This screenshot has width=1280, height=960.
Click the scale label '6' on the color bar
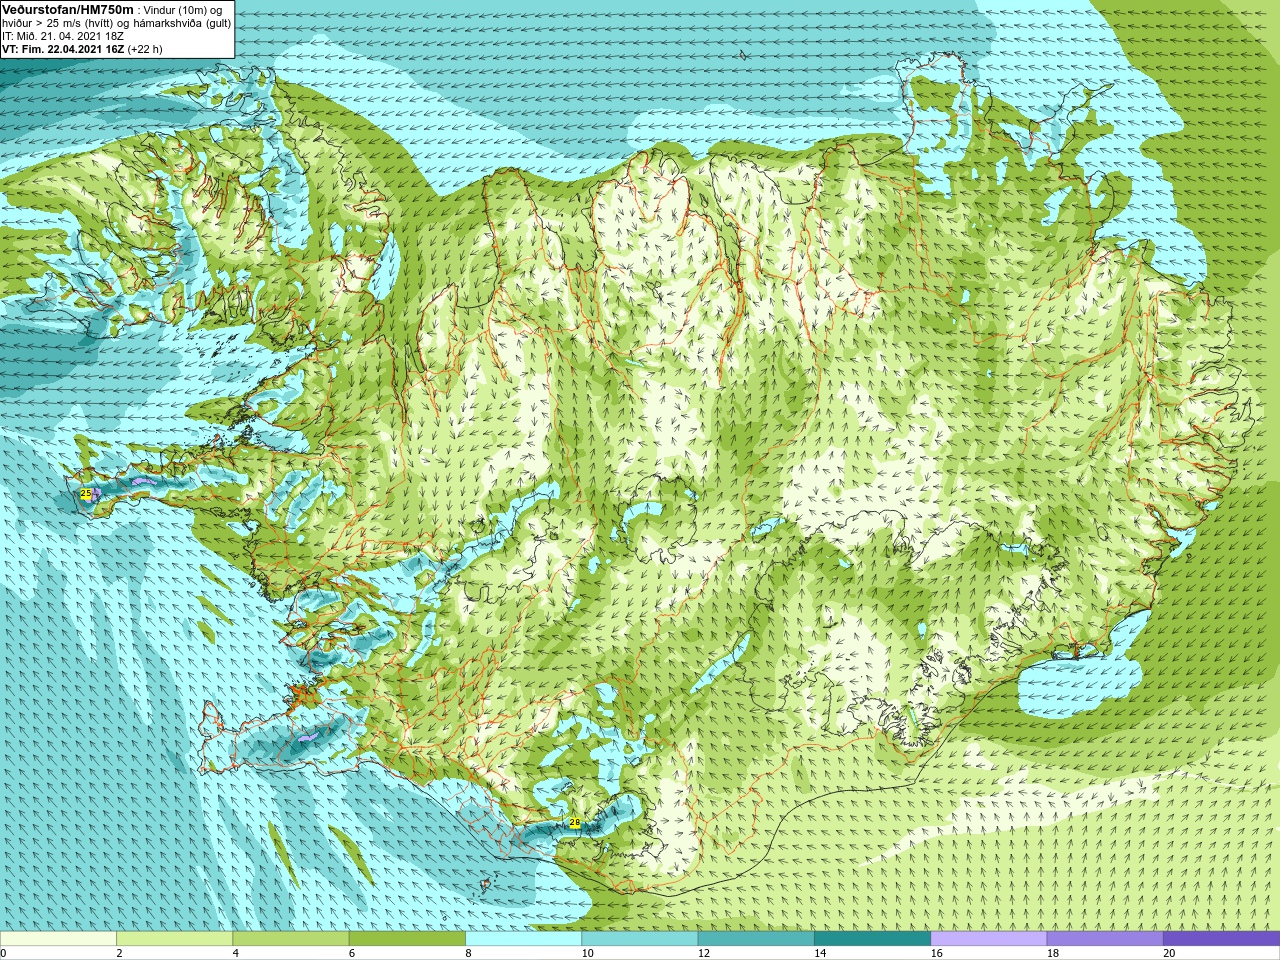point(352,953)
